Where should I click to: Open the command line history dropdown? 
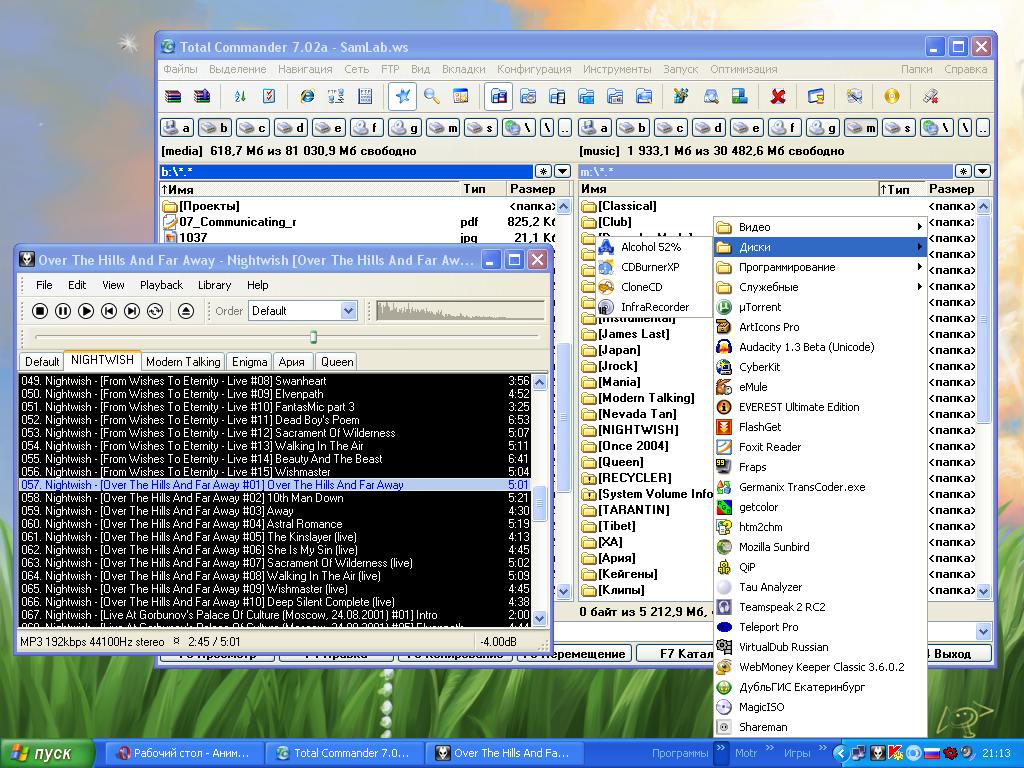point(983,631)
